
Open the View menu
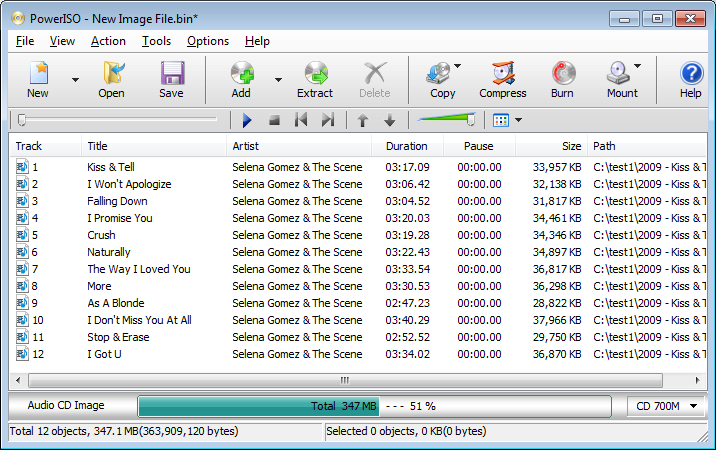[x=62, y=41]
